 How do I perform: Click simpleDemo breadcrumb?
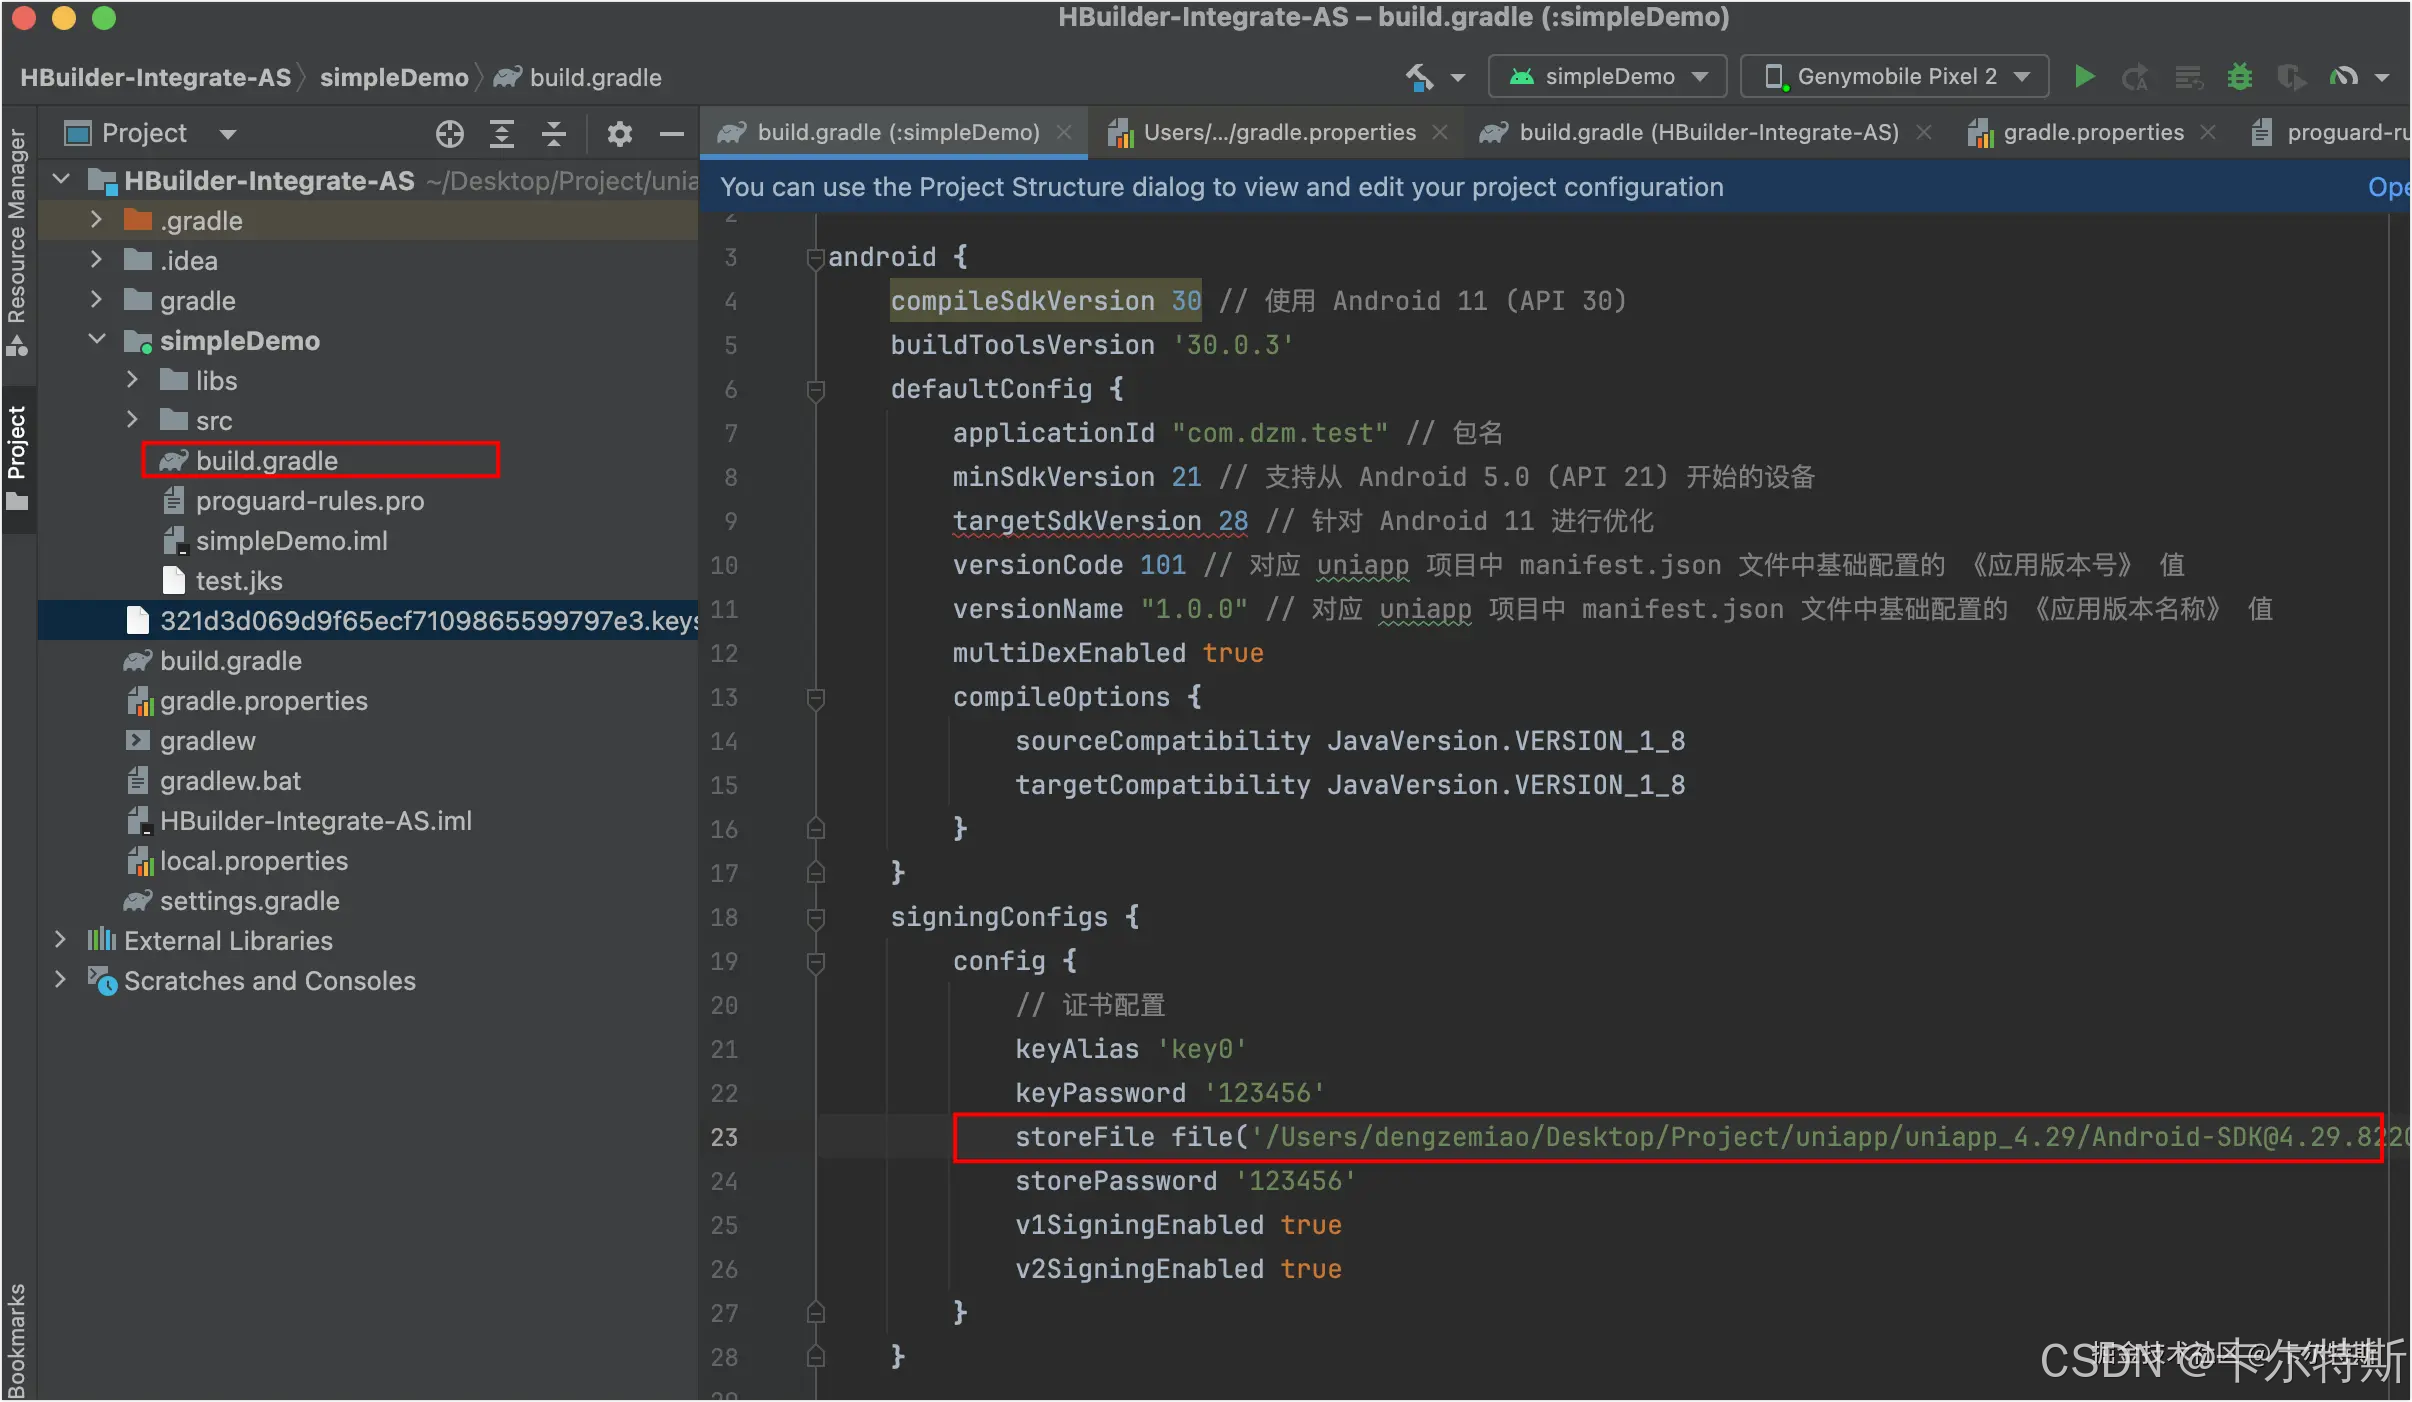point(394,78)
